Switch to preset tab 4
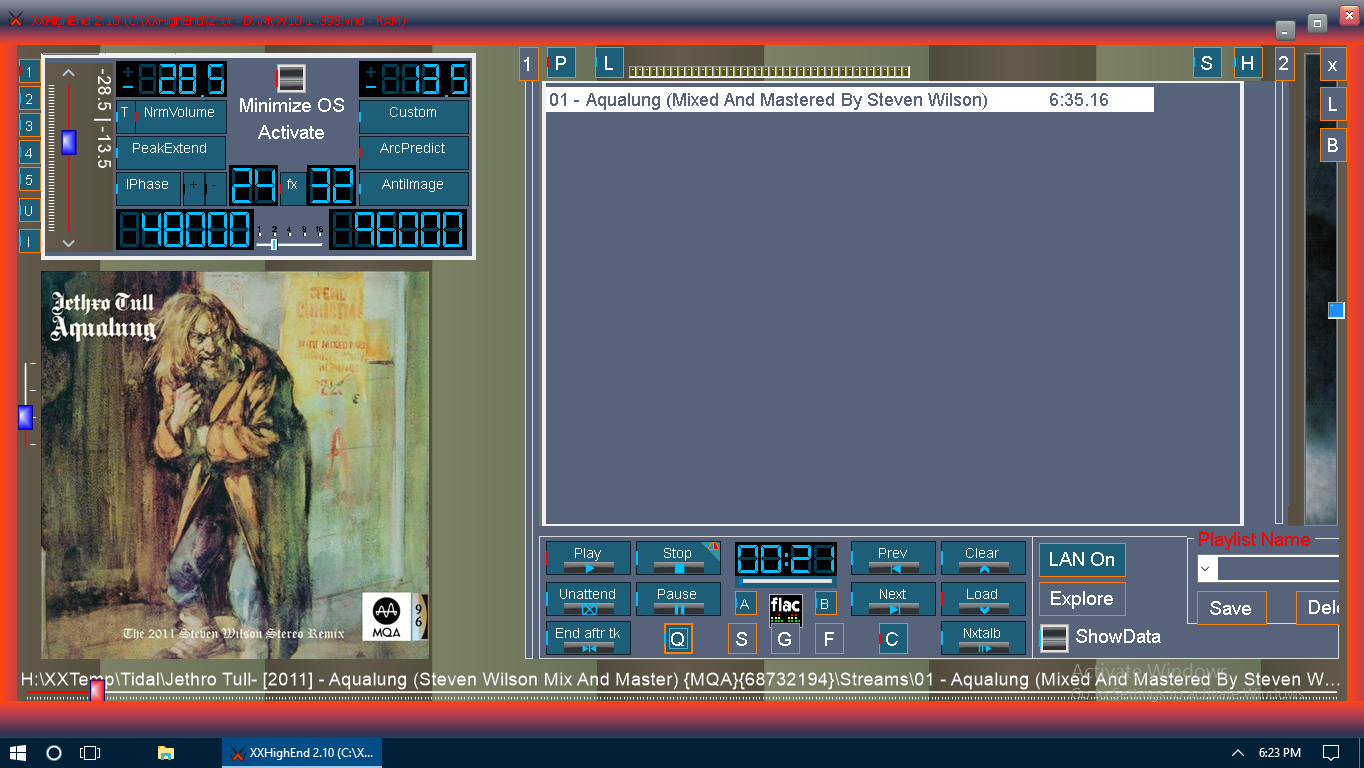 tap(30, 153)
